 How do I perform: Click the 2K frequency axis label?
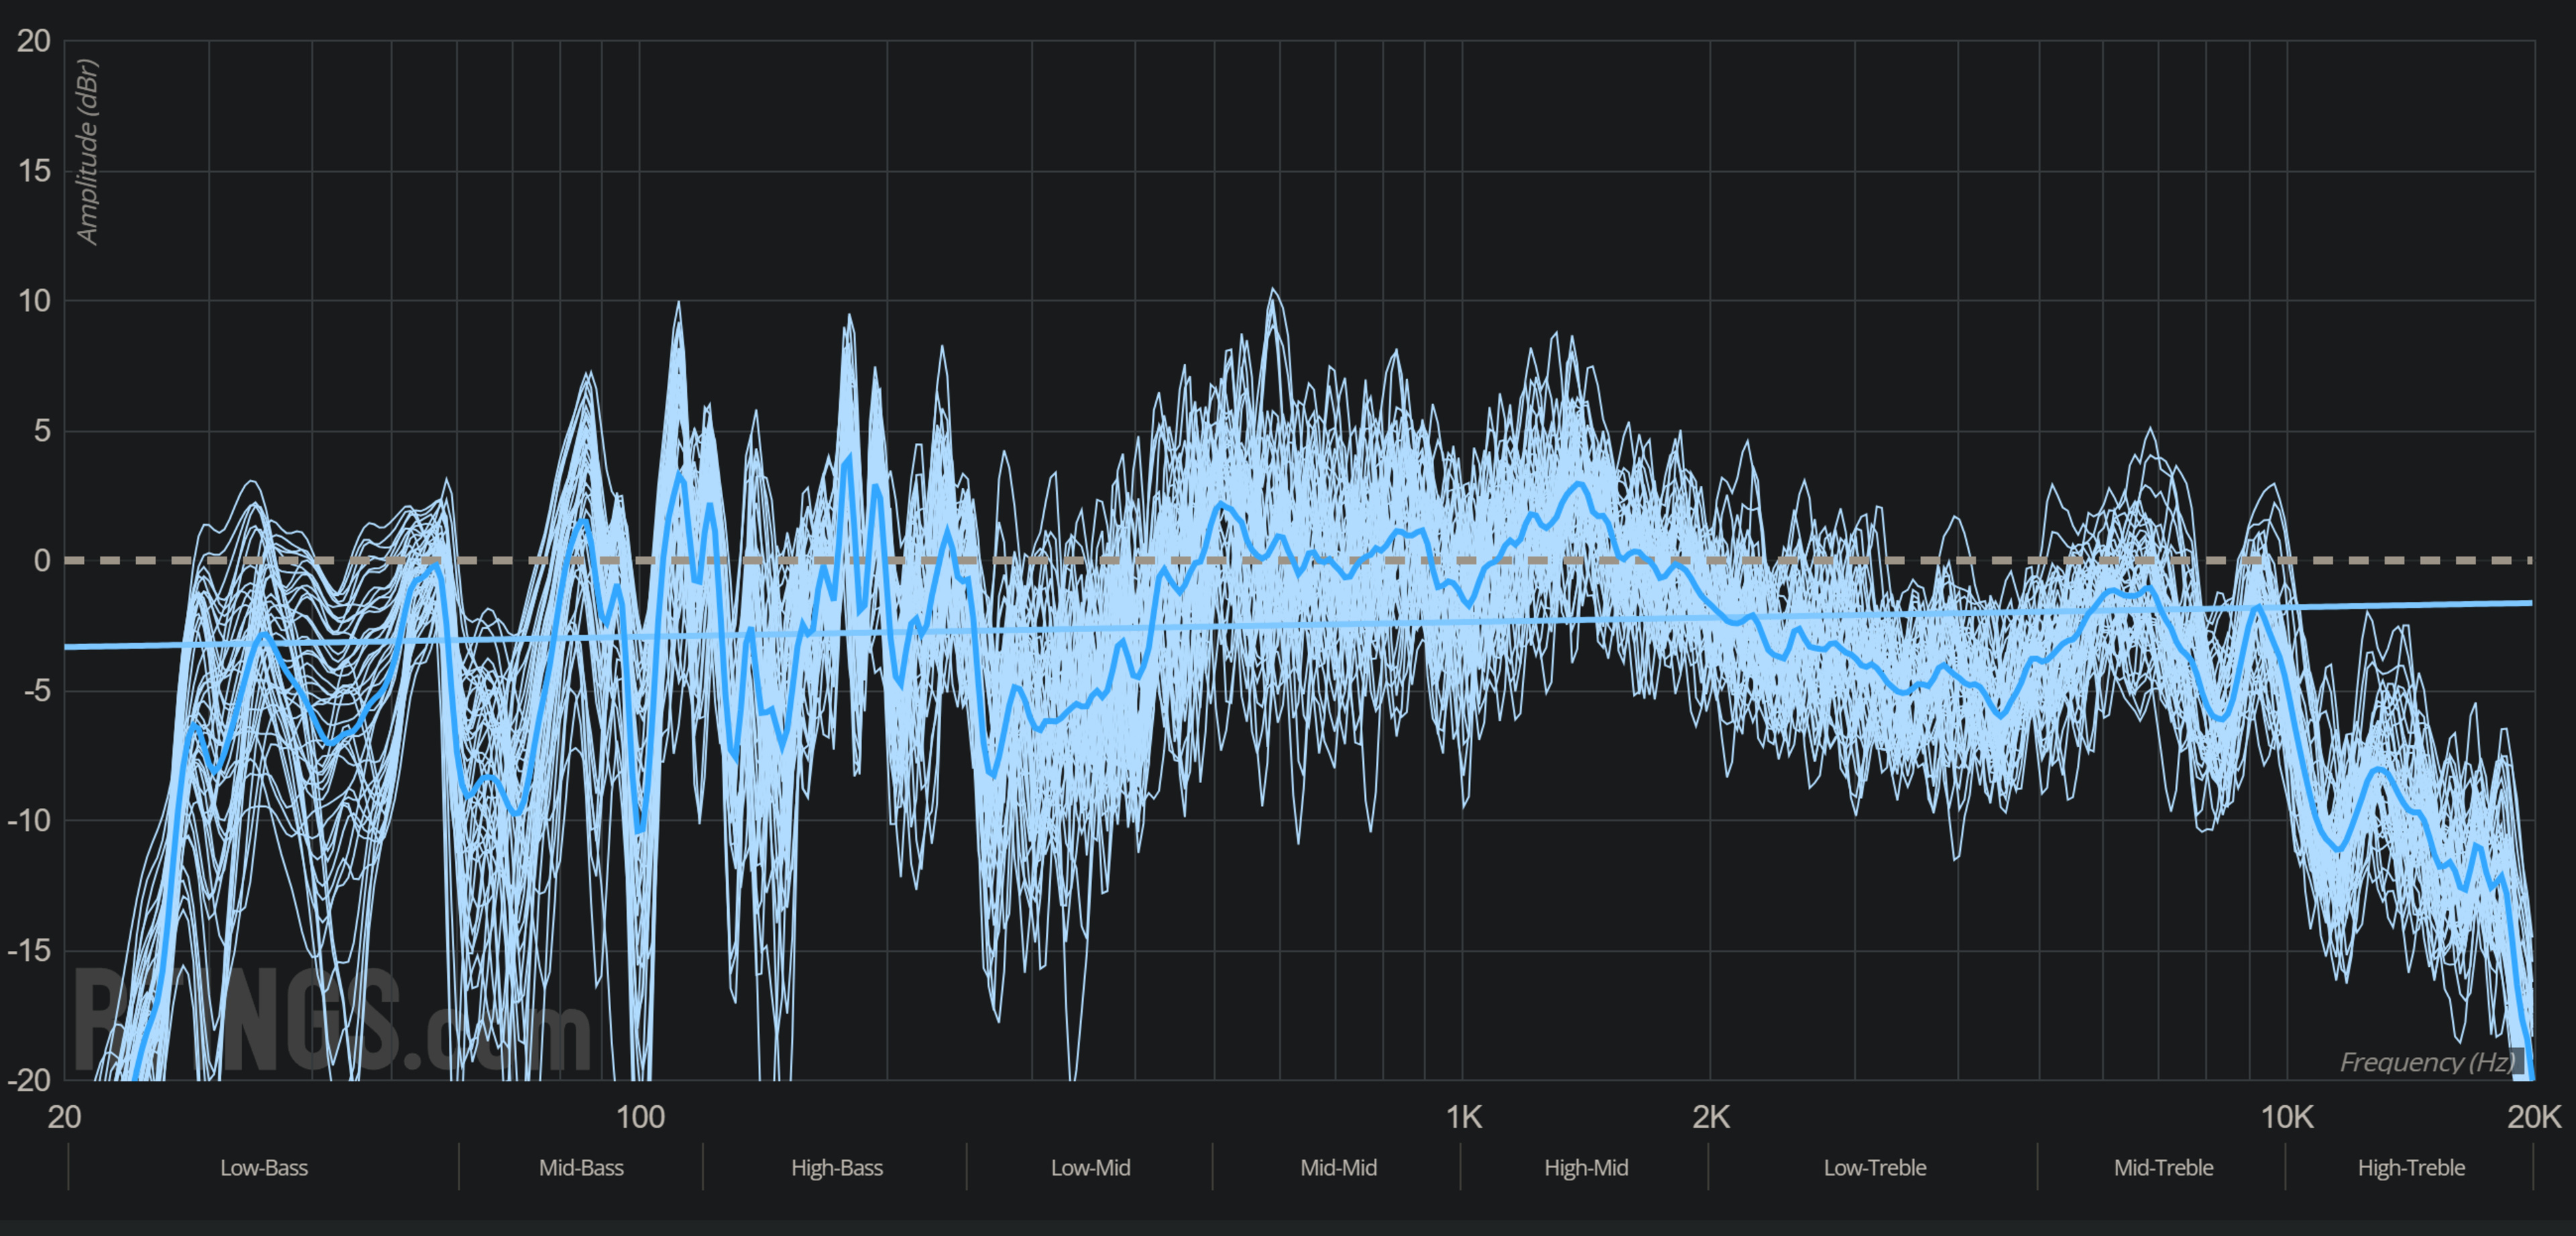pyautogui.click(x=1711, y=1117)
